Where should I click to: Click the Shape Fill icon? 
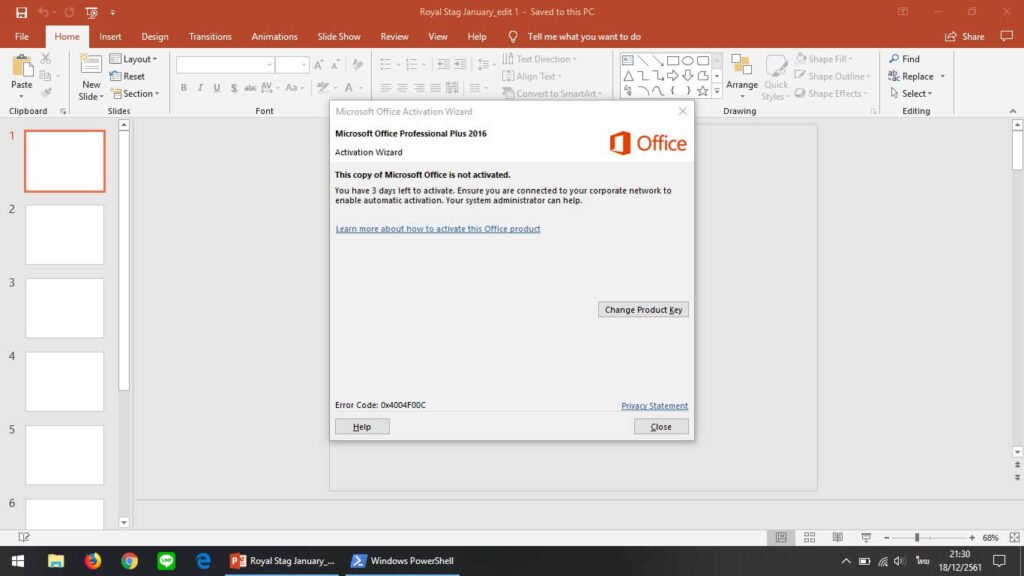[801, 59]
